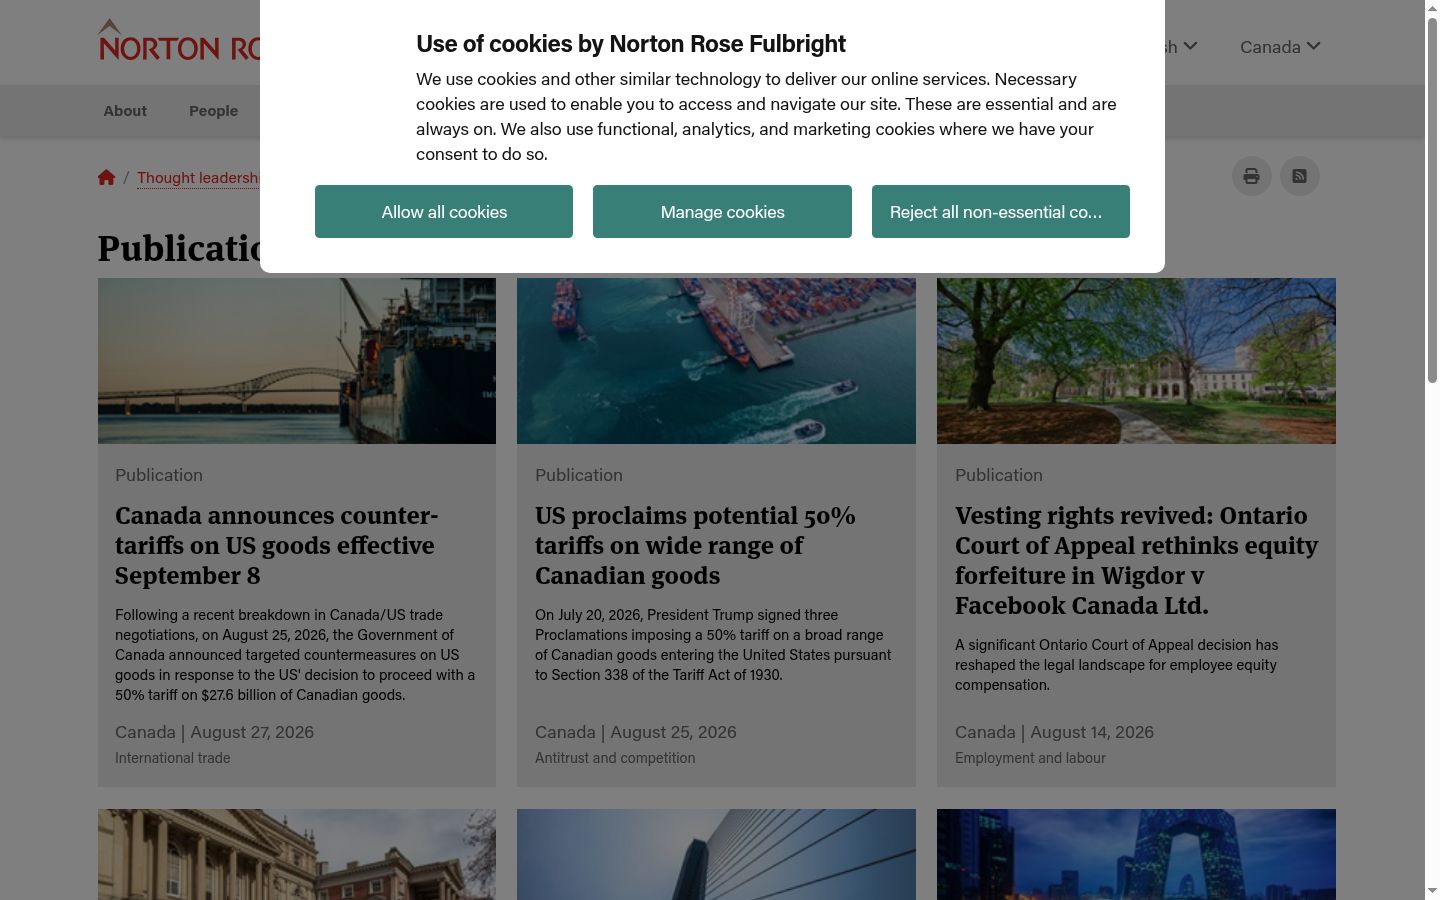The image size is (1440, 900).
Task: Click the scrollbar down arrow
Action: point(1432,891)
